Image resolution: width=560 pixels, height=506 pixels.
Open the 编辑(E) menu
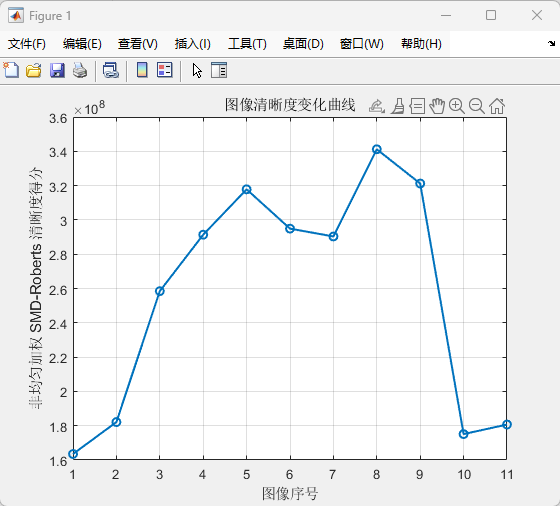(x=82, y=44)
